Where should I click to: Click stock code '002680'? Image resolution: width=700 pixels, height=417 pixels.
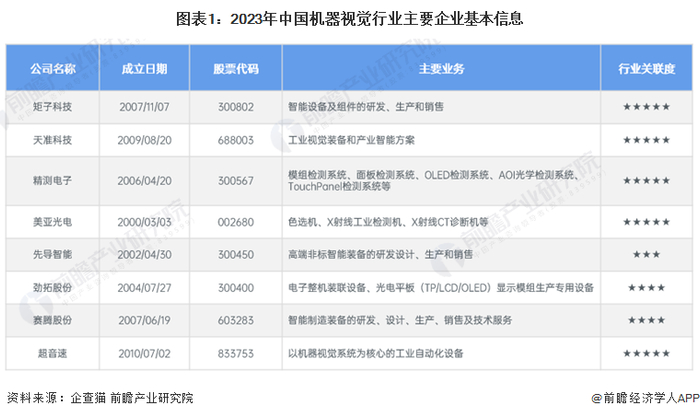coord(236,222)
